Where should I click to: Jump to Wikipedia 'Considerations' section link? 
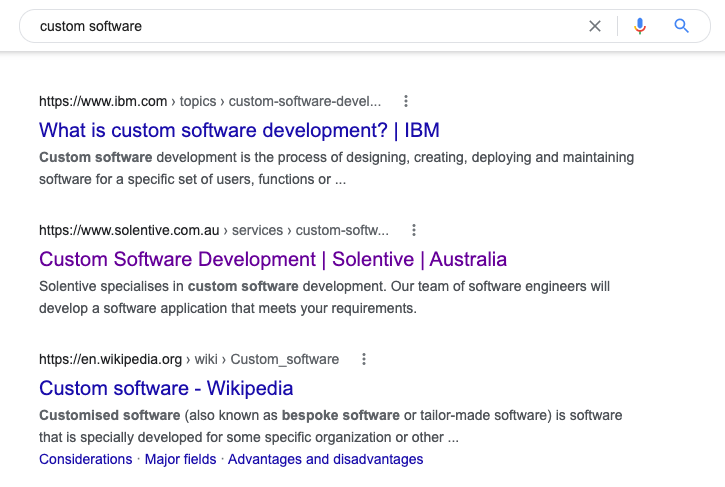click(x=86, y=459)
